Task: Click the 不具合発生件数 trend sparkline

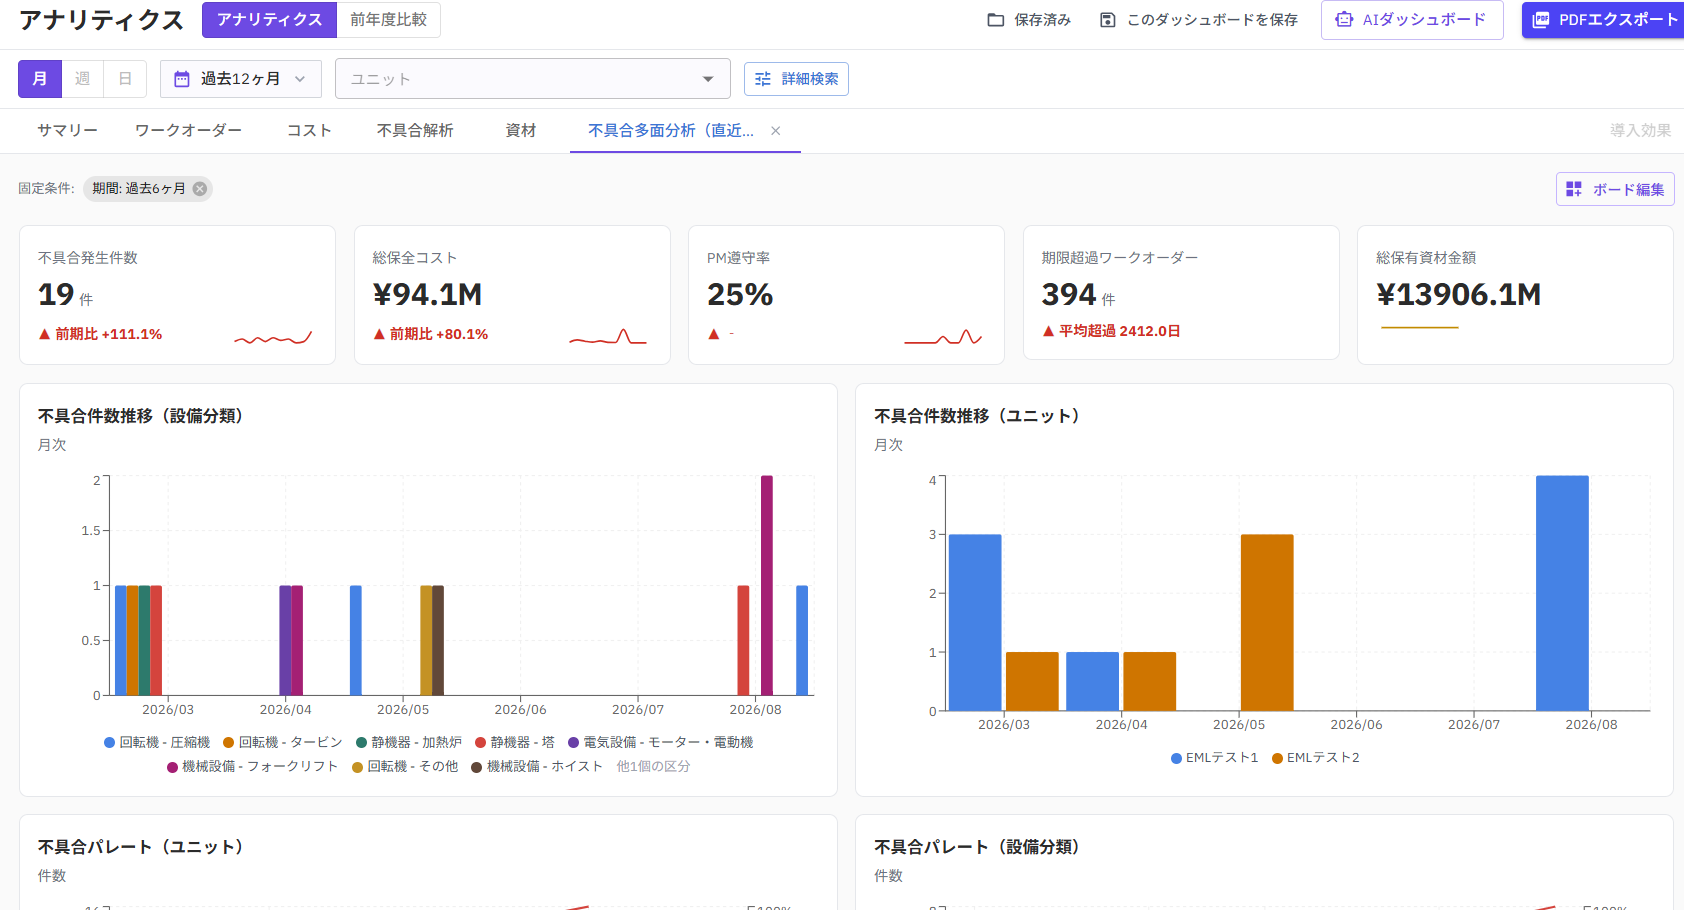Action: [x=273, y=338]
